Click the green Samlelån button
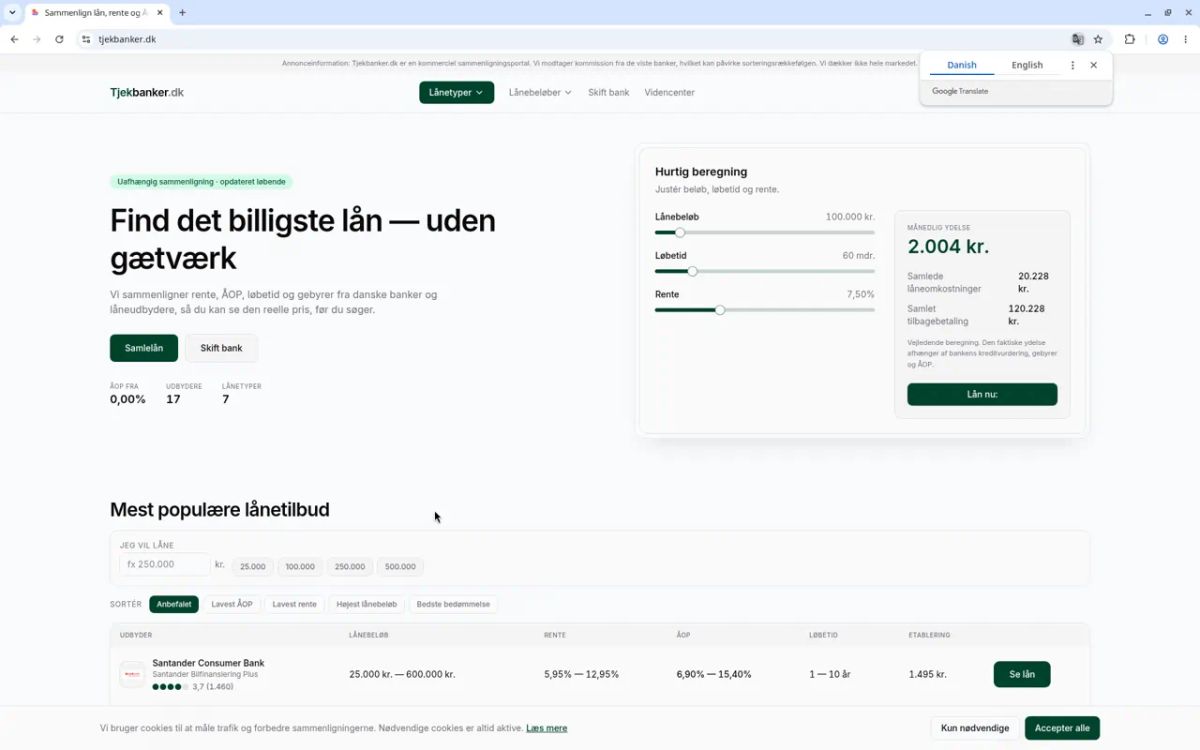The width and height of the screenshot is (1200, 750). (x=144, y=348)
